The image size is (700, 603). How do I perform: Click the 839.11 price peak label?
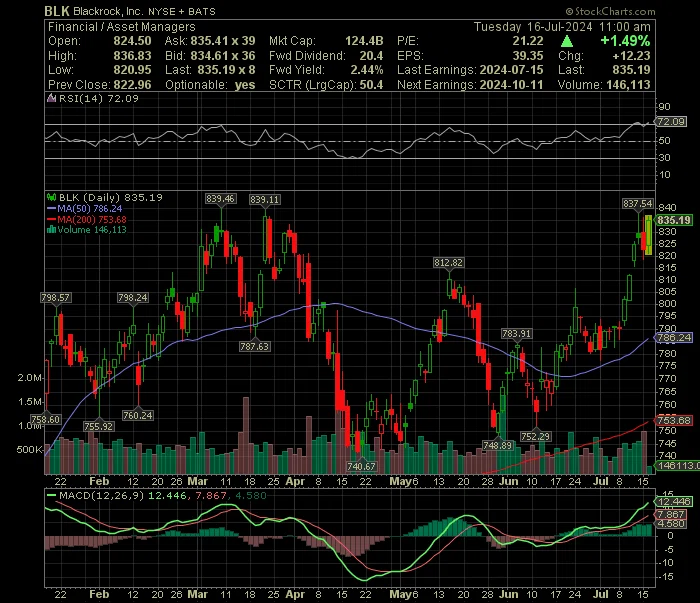pos(265,200)
